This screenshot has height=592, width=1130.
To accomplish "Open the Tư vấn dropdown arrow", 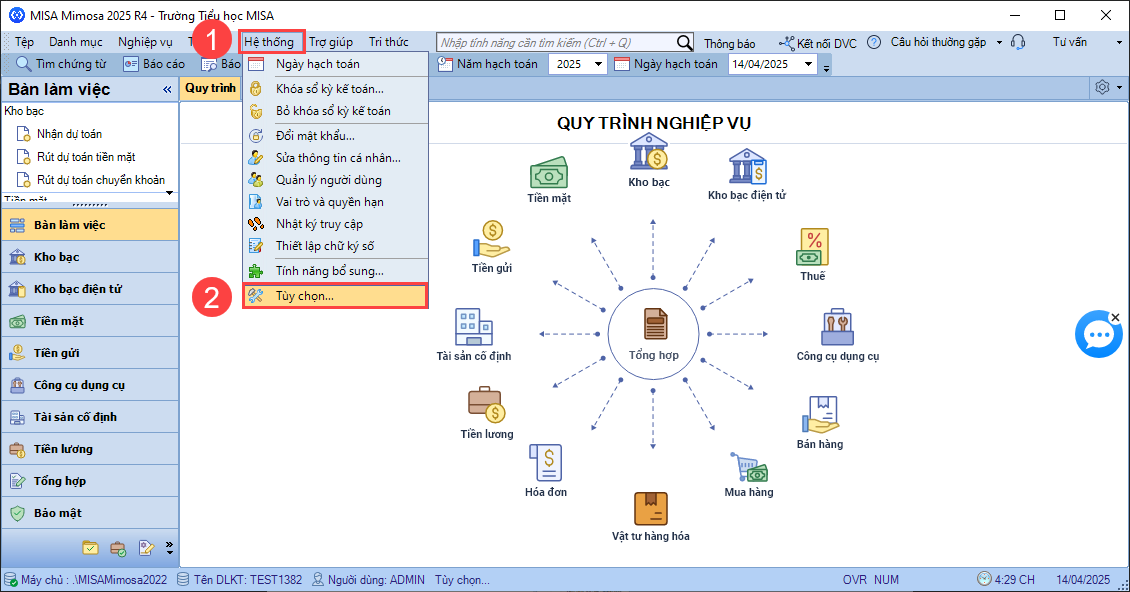I will click(x=1119, y=43).
